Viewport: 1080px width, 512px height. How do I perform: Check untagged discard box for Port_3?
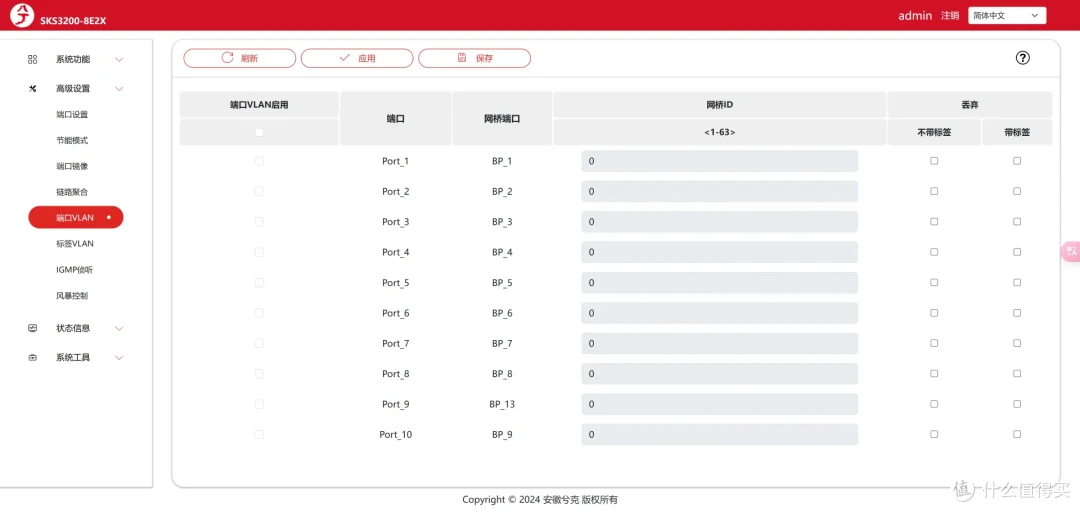click(x=934, y=221)
